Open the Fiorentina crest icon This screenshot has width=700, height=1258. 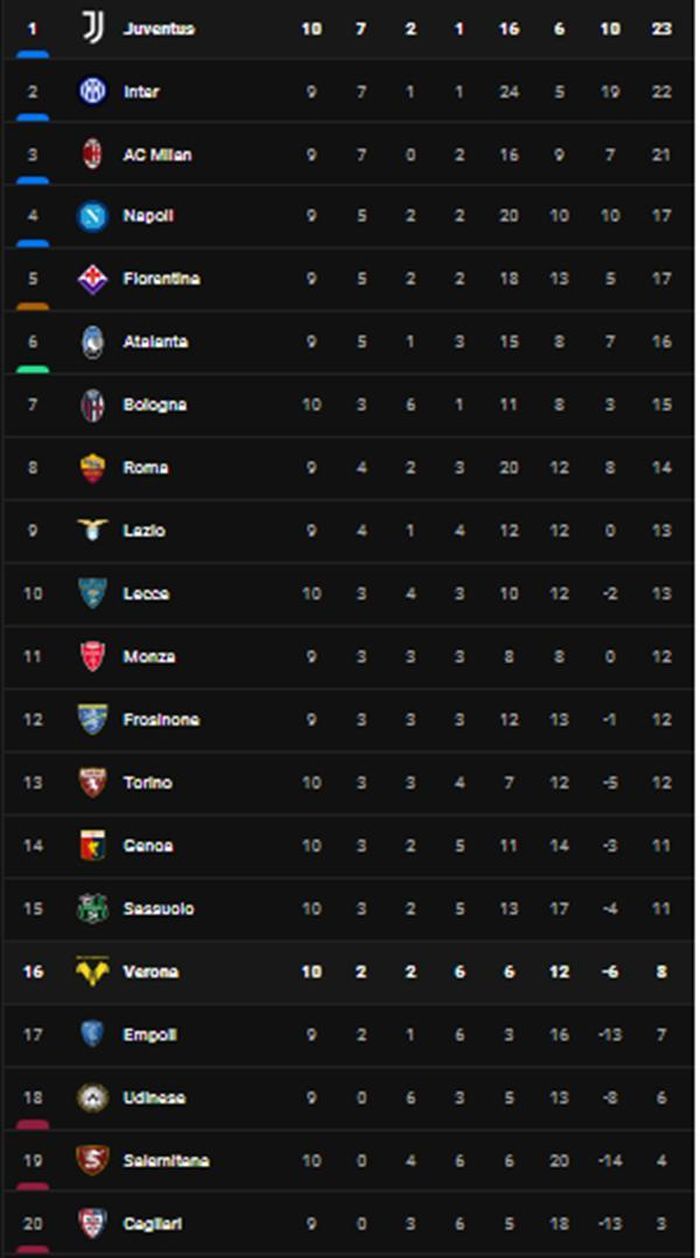(93, 279)
